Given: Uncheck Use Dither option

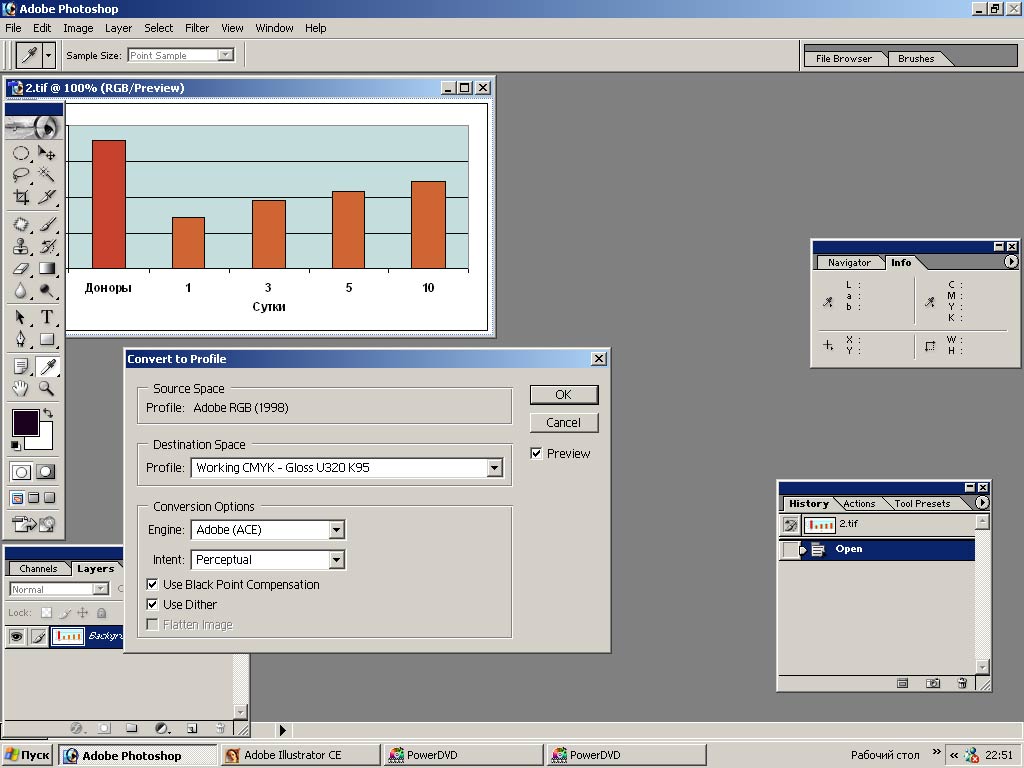Looking at the screenshot, I should point(152,604).
